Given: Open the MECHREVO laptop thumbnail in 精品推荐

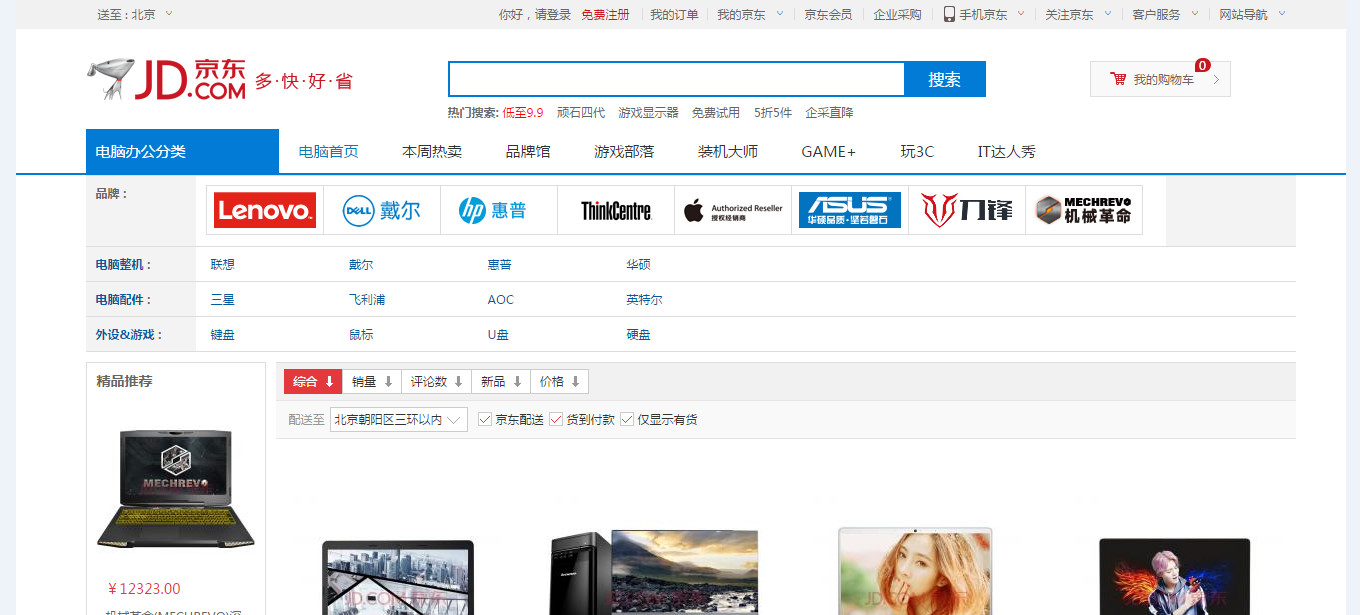Looking at the screenshot, I should pos(176,490).
